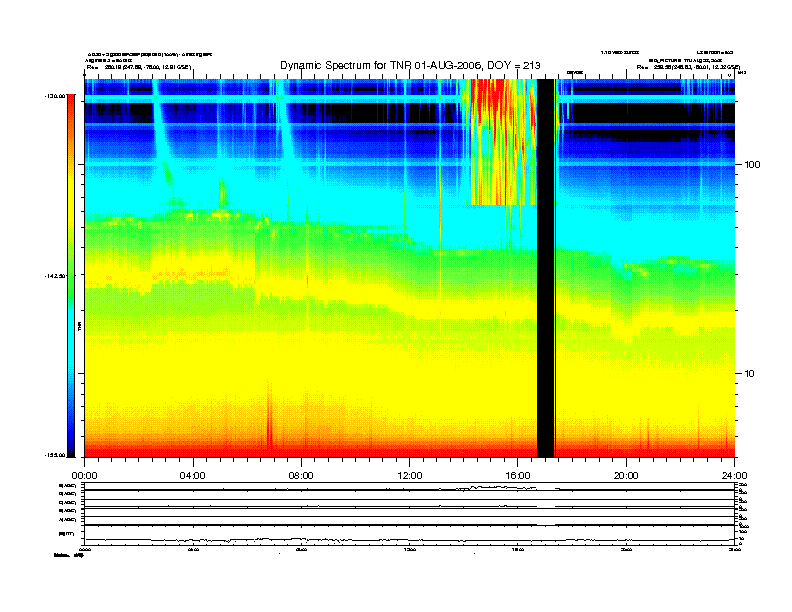Click the '24:00' time axis label
Viewport: 792px width, 612px height.
[x=734, y=476]
